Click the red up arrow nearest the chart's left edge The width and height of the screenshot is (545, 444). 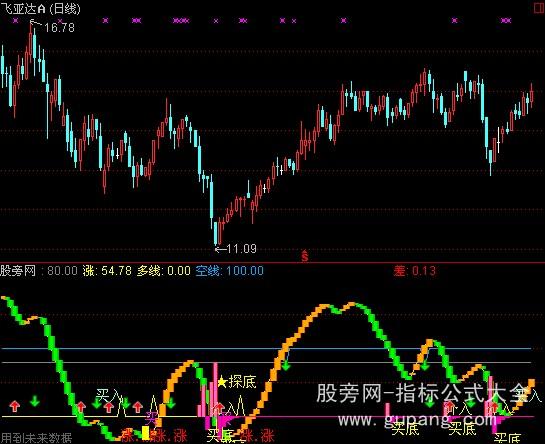(15, 405)
